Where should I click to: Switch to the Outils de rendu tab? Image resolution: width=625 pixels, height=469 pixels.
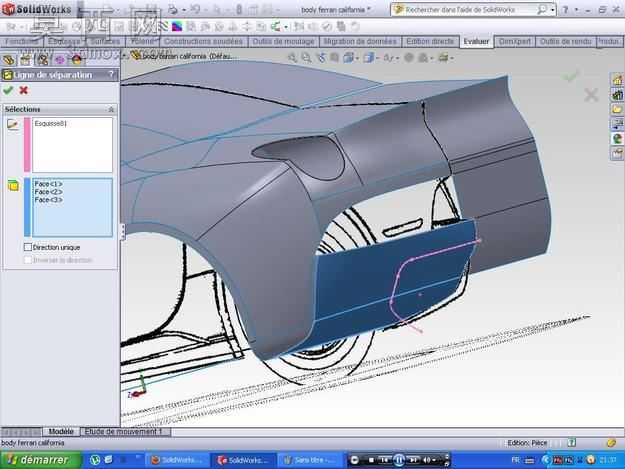(565, 41)
